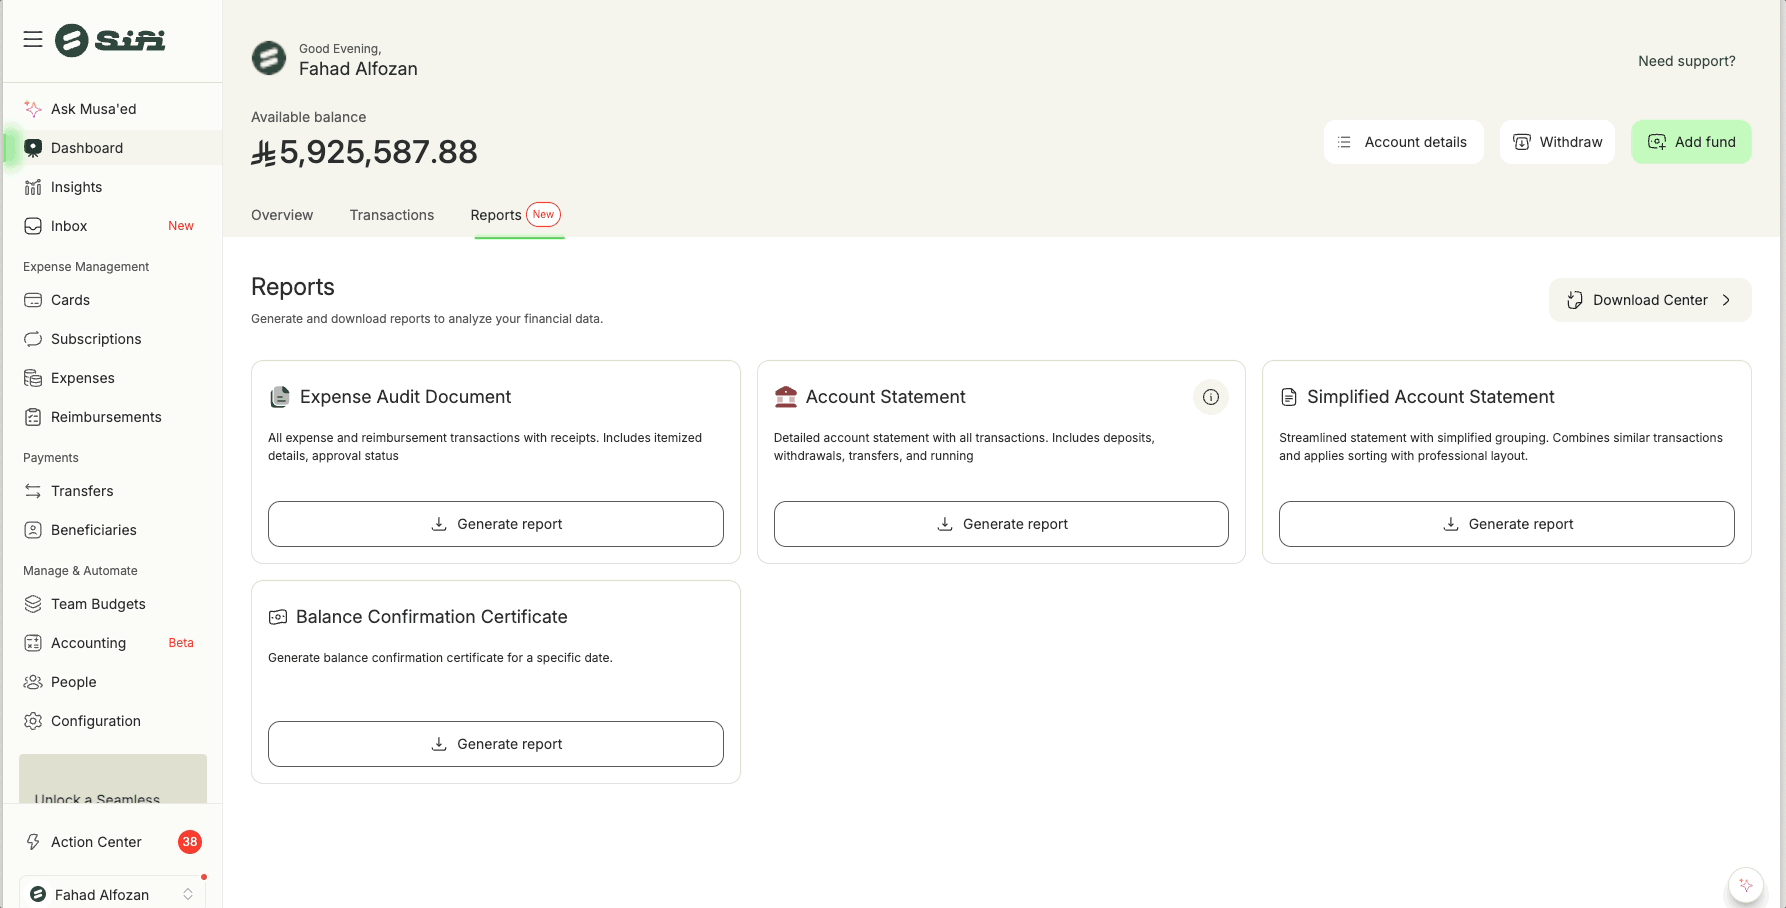Open Team Budgets
This screenshot has height=908, width=1786.
coord(98,604)
